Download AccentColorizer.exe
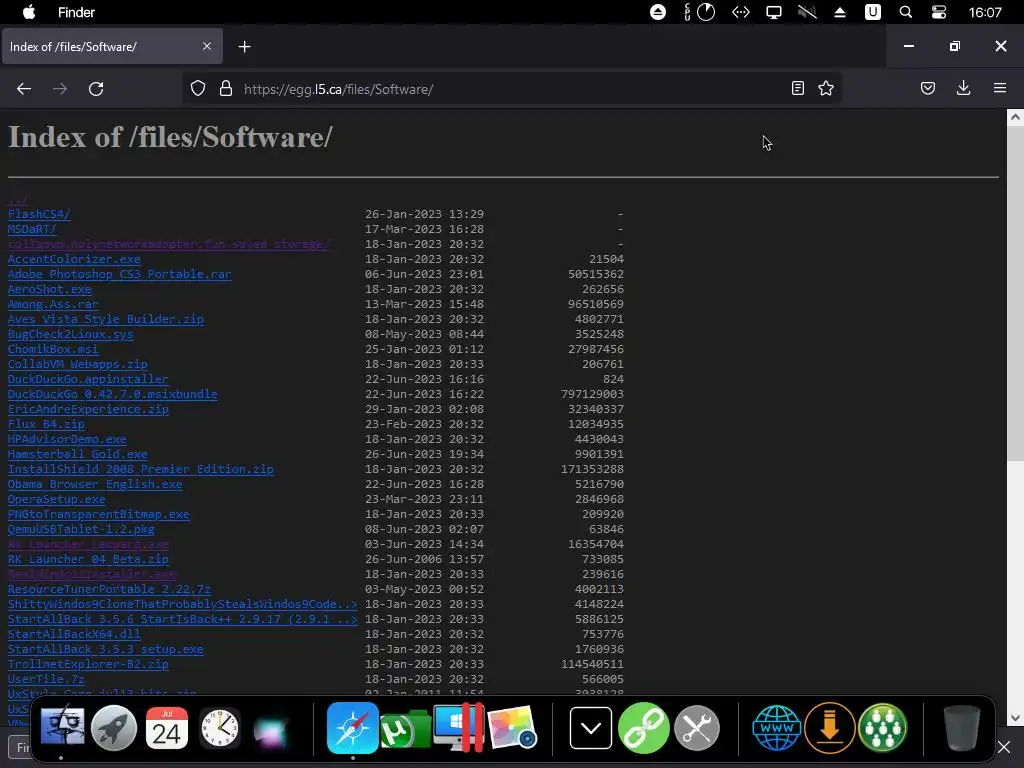The image size is (1024, 768). pyautogui.click(x=74, y=259)
